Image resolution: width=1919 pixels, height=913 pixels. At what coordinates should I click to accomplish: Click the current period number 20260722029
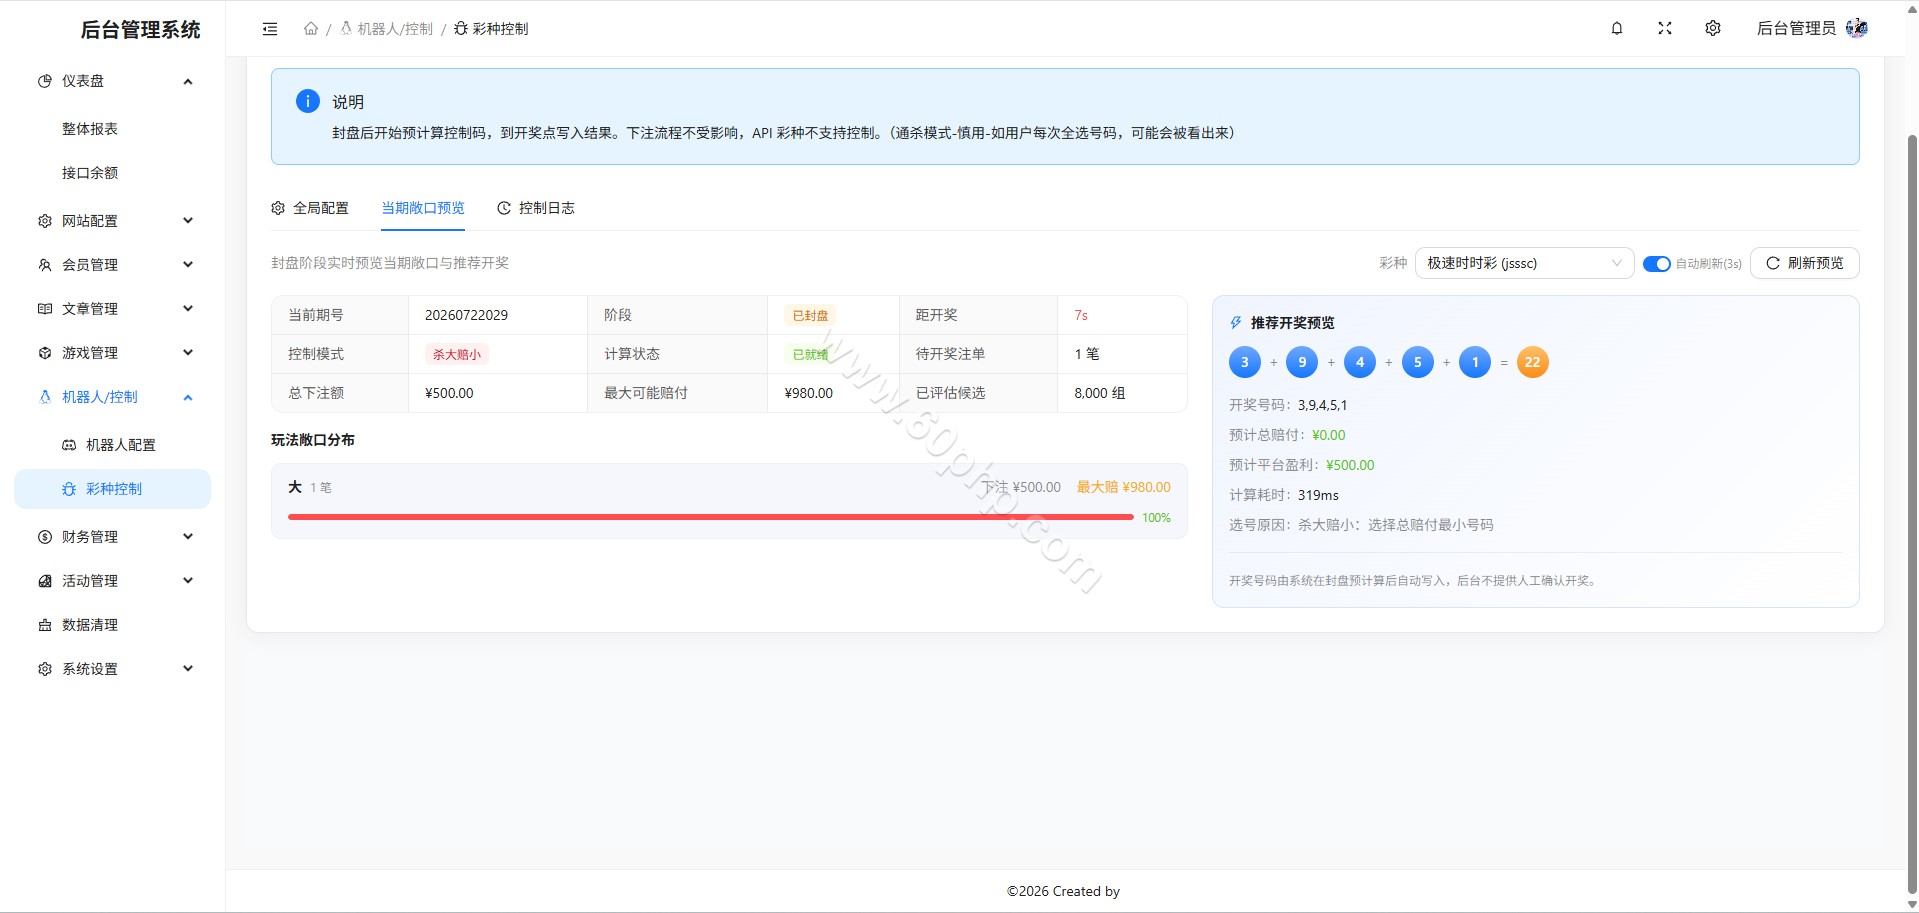(466, 315)
